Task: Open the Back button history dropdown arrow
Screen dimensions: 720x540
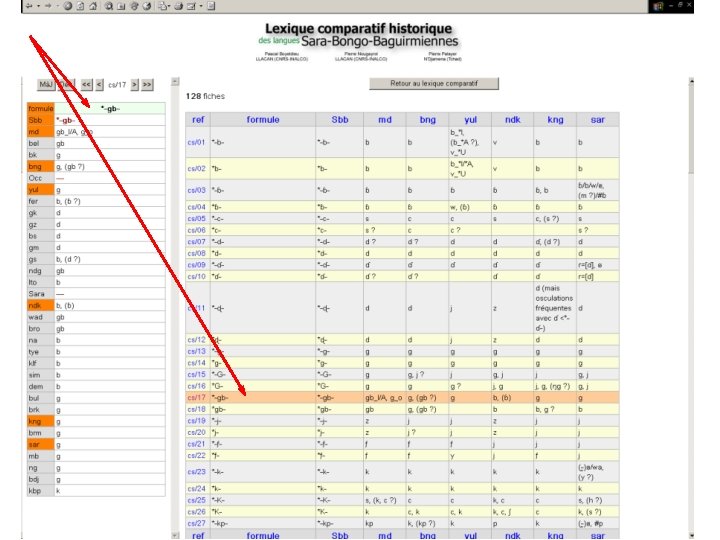Action: coord(39,6)
